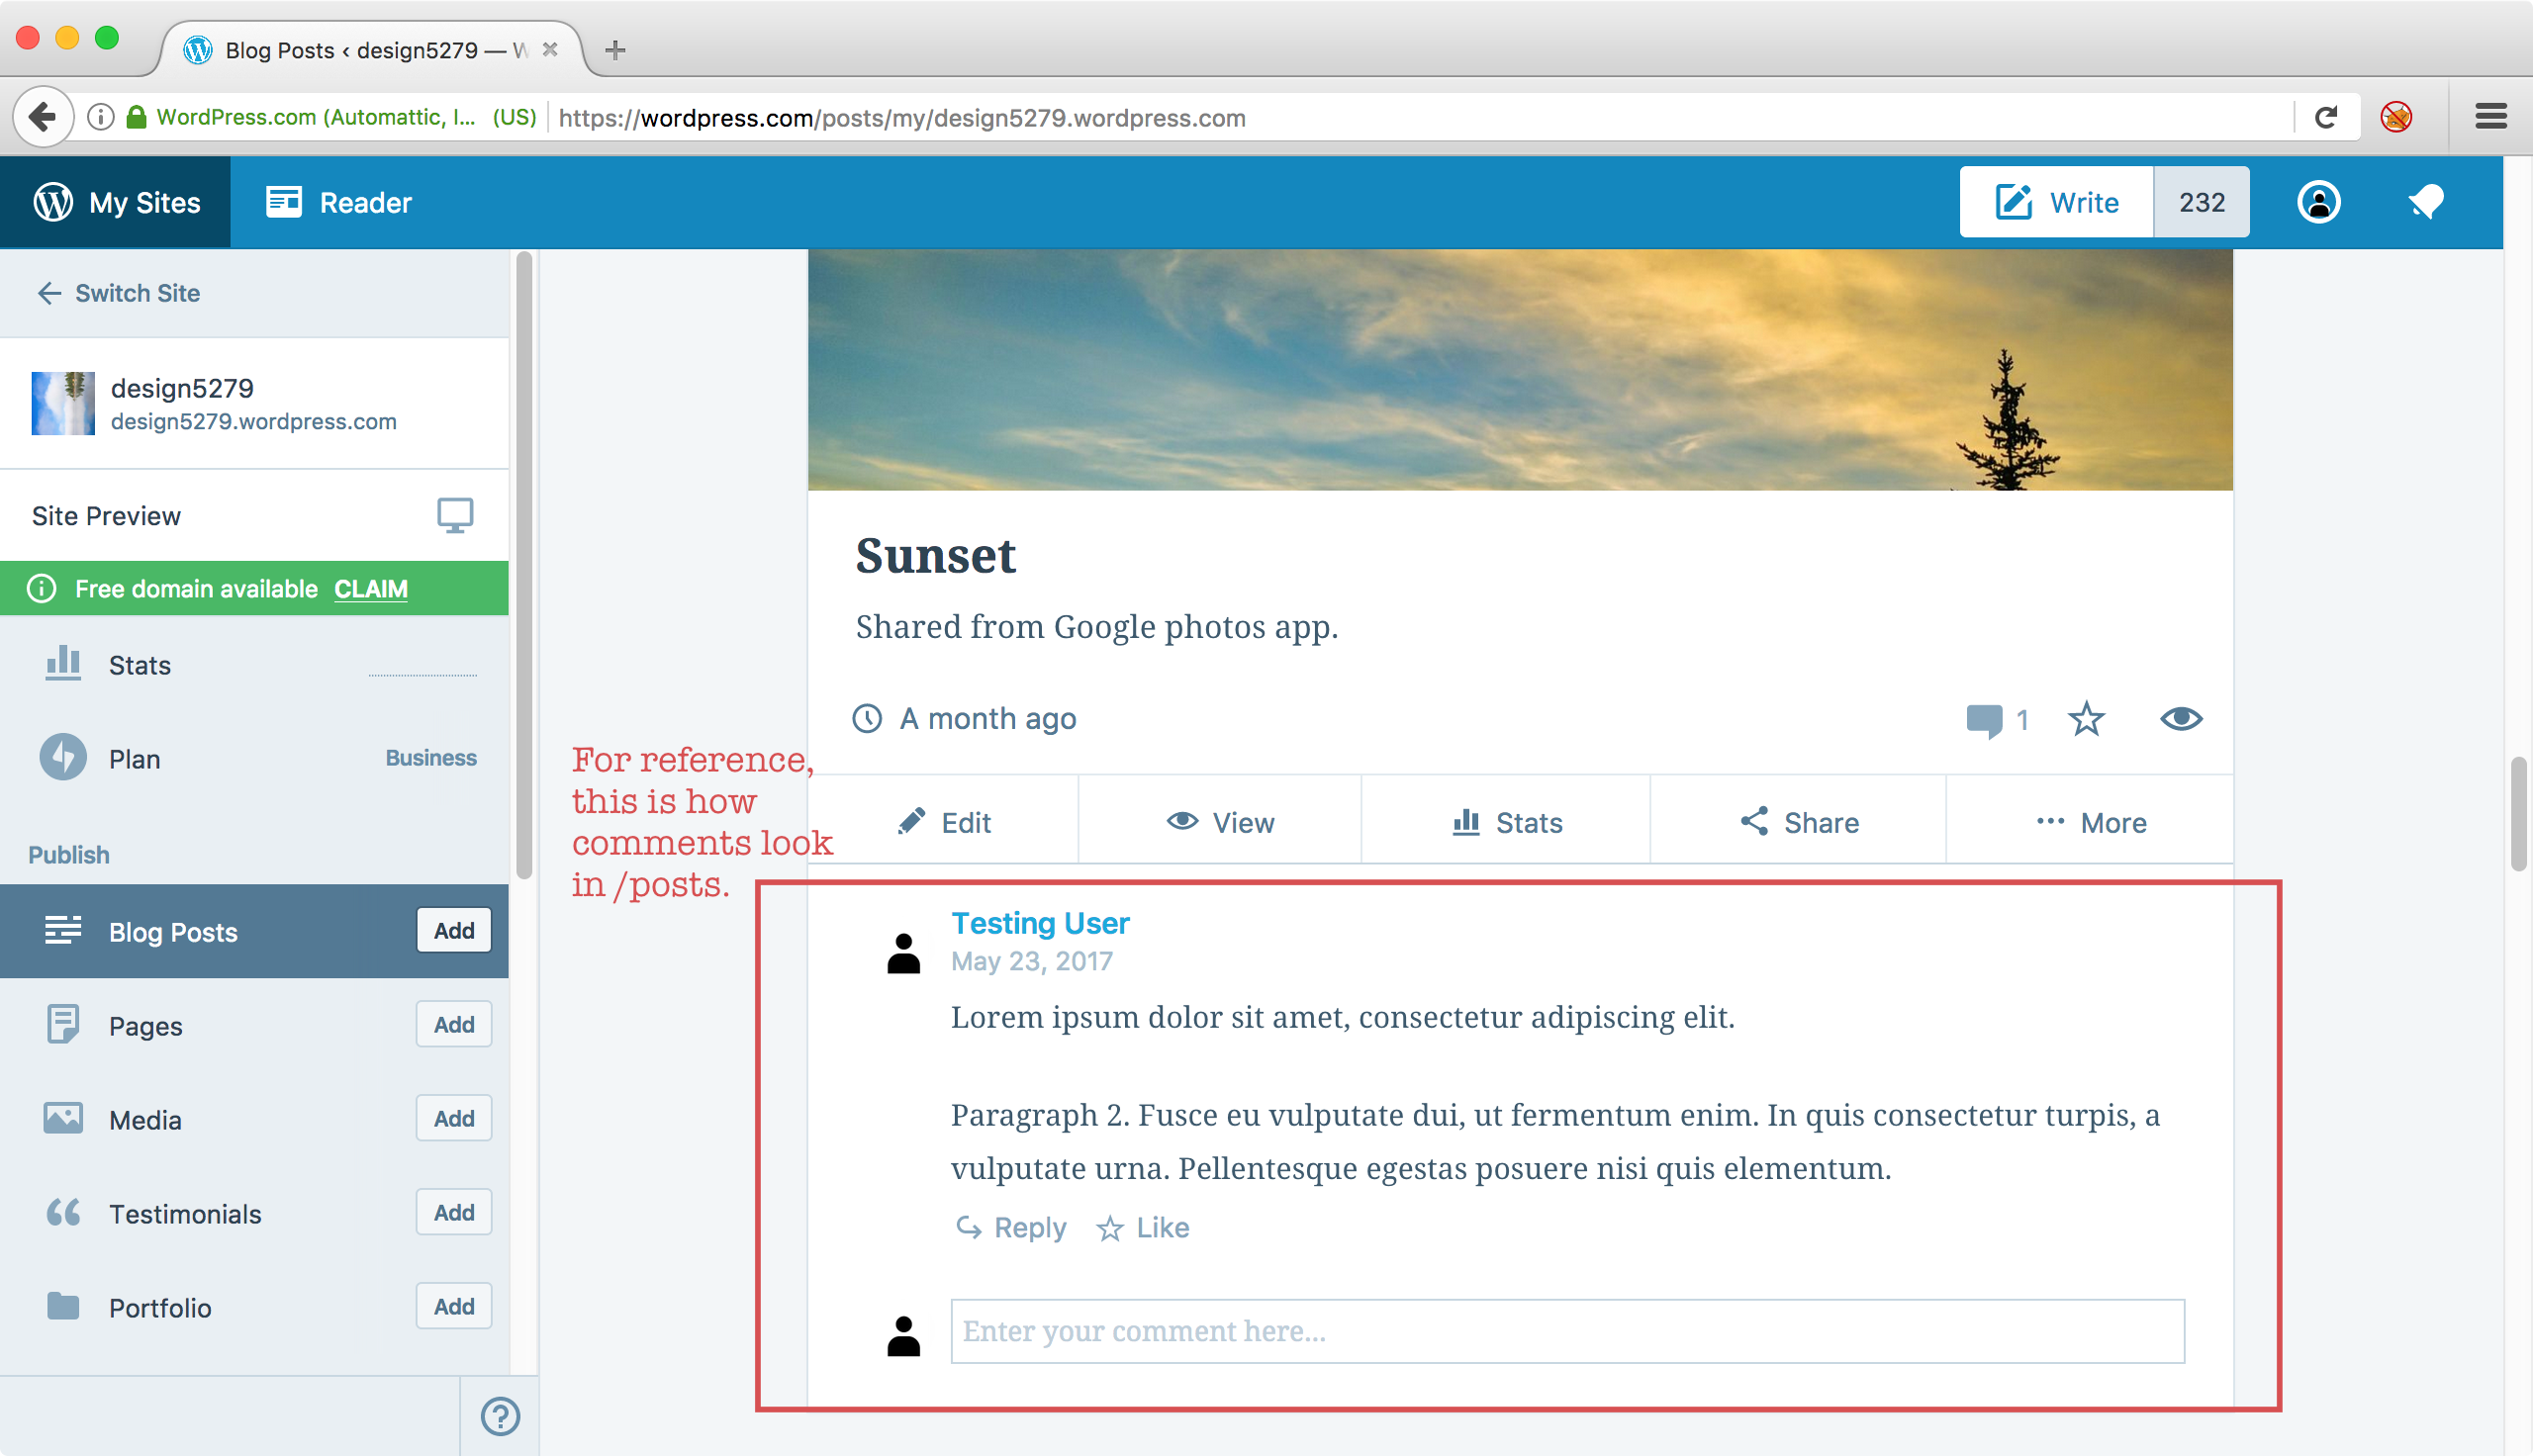Click the comment input field
2533x1456 pixels.
coord(1567,1331)
